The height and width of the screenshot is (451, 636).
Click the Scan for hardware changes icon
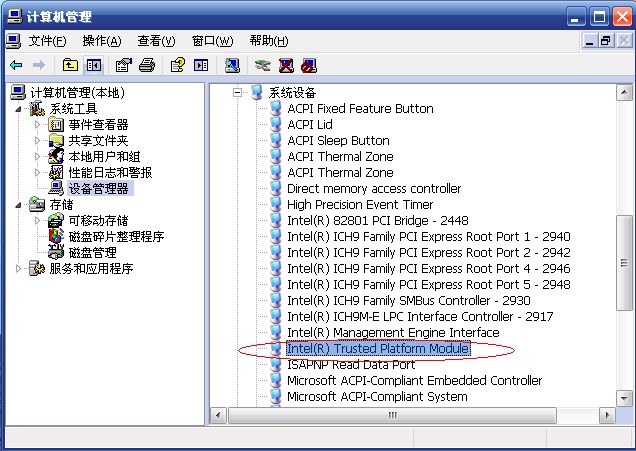pyautogui.click(x=232, y=65)
